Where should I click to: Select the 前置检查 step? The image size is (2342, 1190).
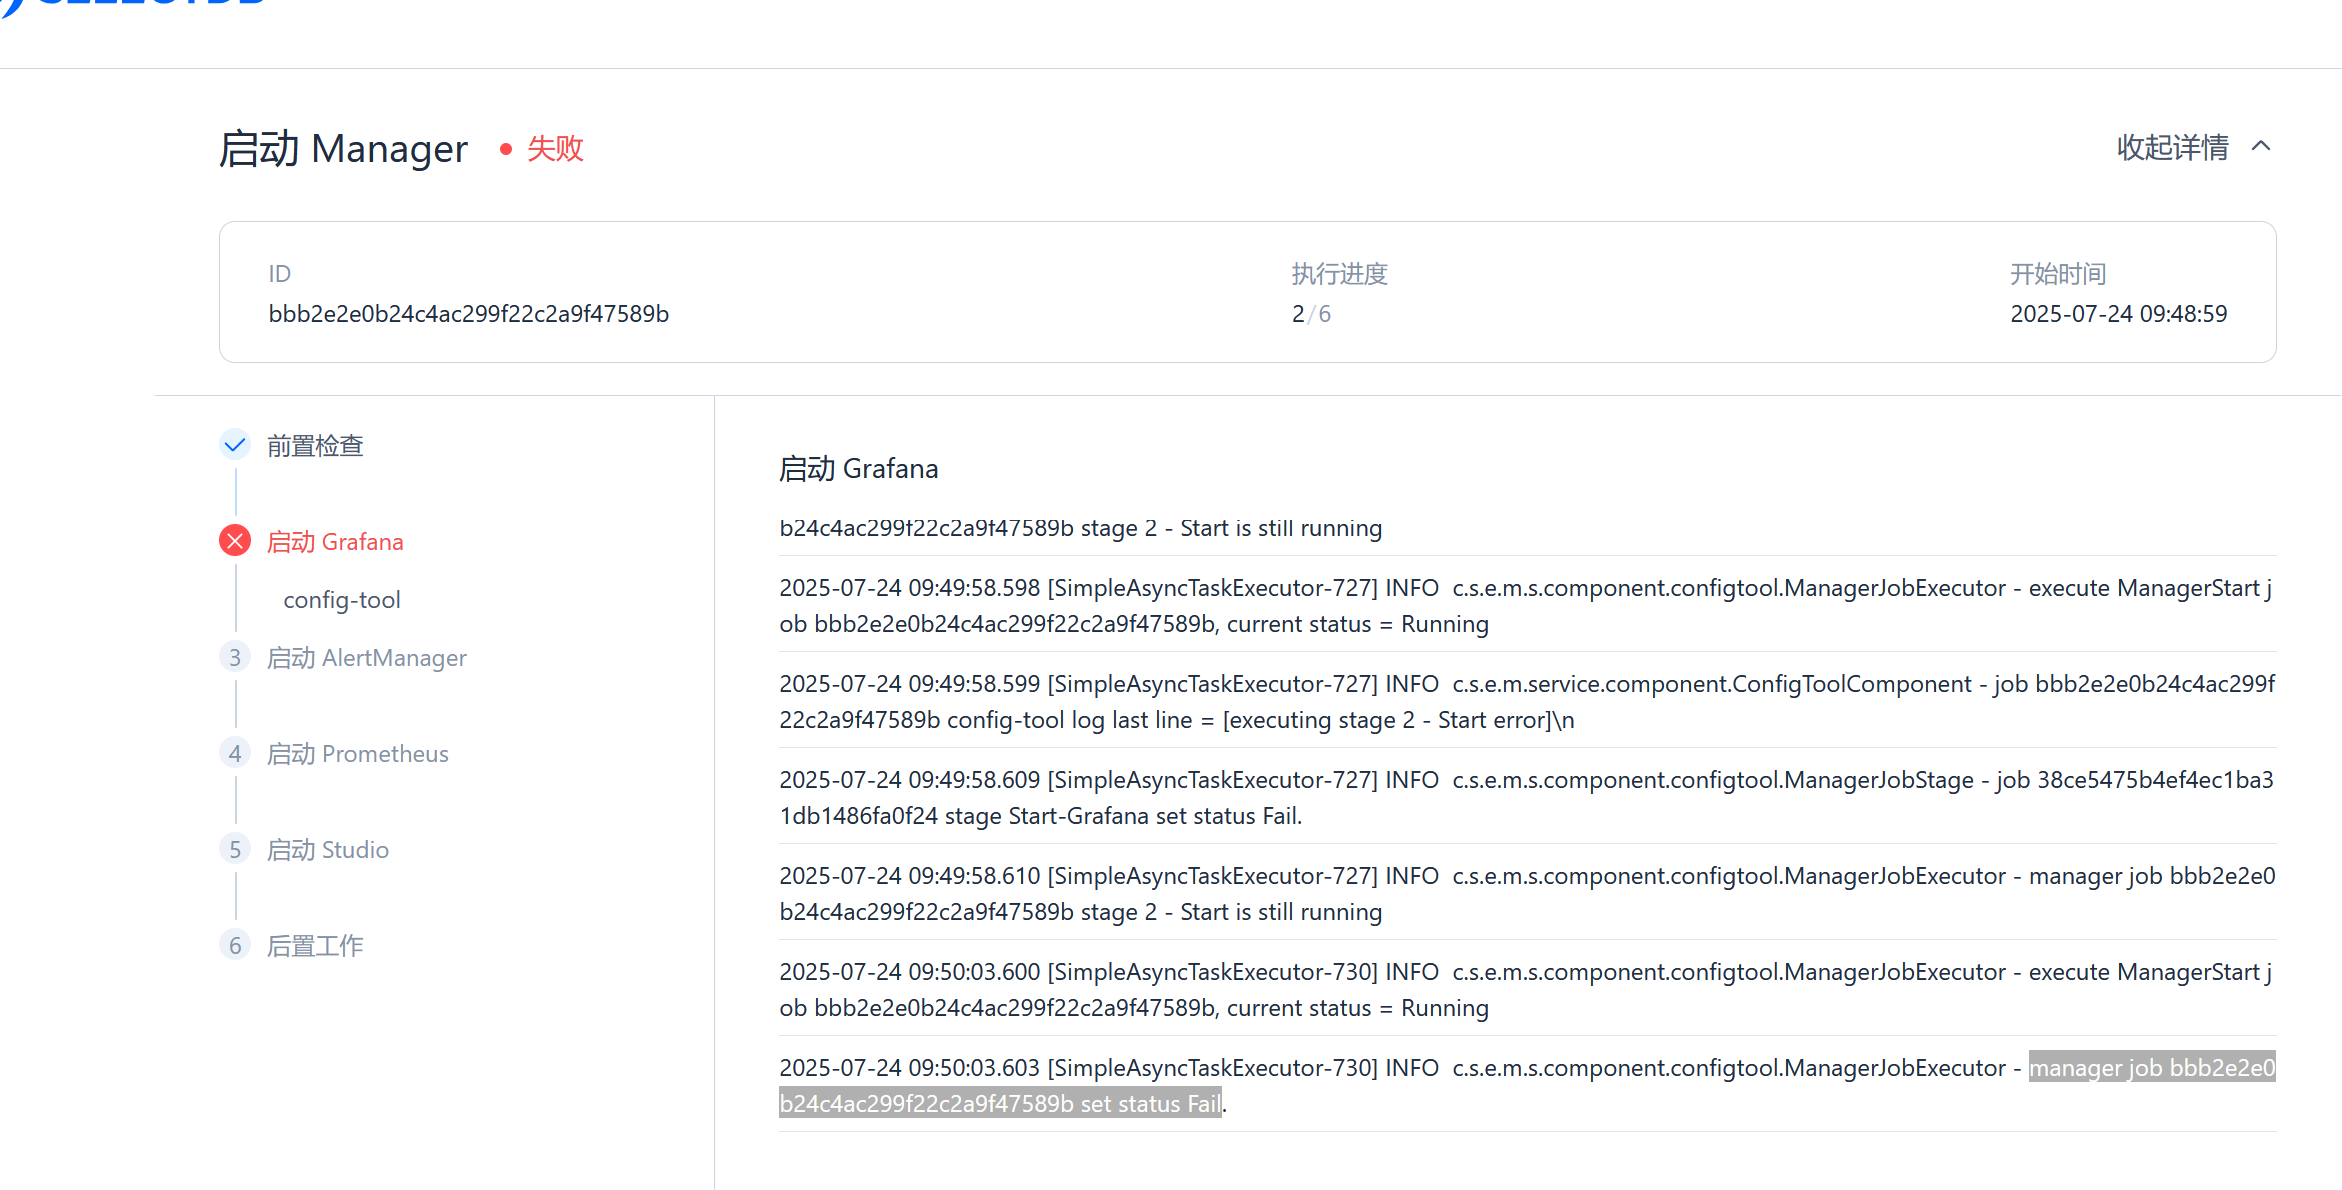[315, 445]
